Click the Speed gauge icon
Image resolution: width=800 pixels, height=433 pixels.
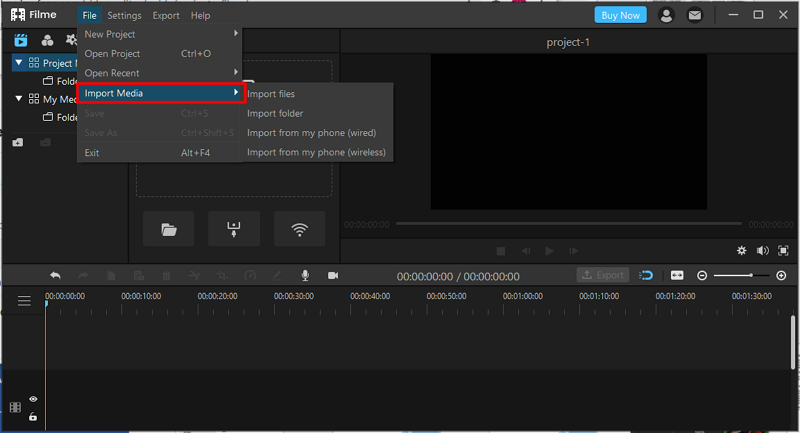(x=250, y=275)
